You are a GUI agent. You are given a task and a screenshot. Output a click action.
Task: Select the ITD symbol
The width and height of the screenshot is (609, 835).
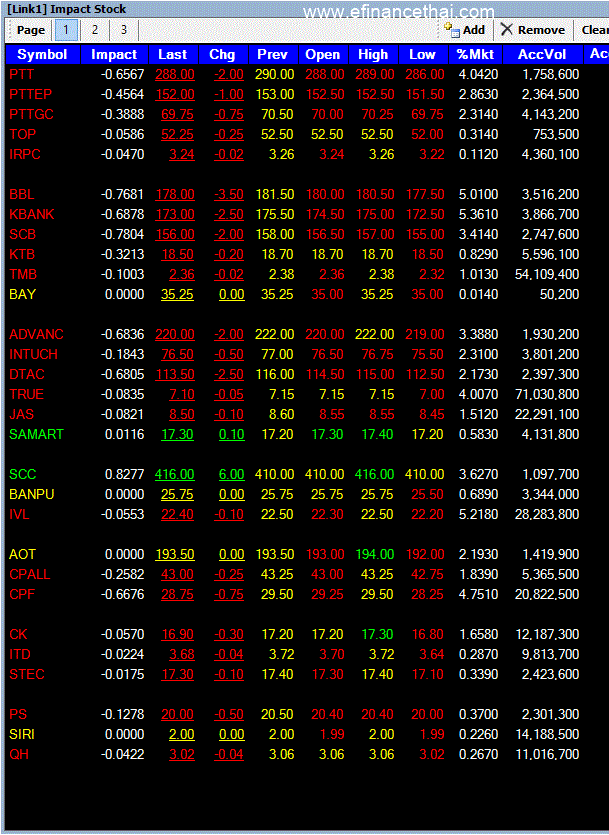pos(20,654)
